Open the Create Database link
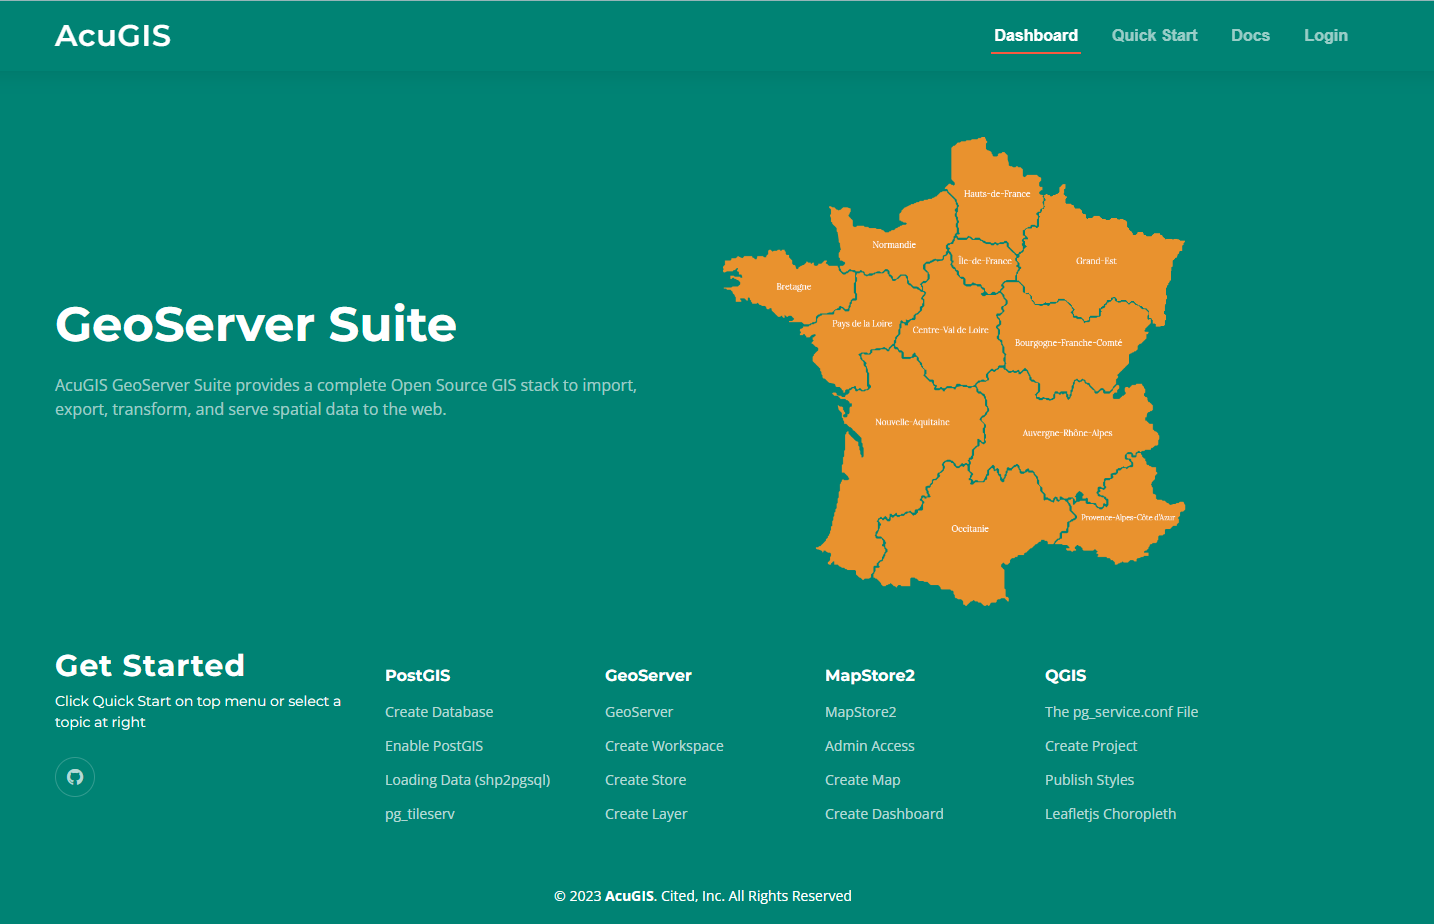Screen dimensions: 1434x924 coord(439,712)
